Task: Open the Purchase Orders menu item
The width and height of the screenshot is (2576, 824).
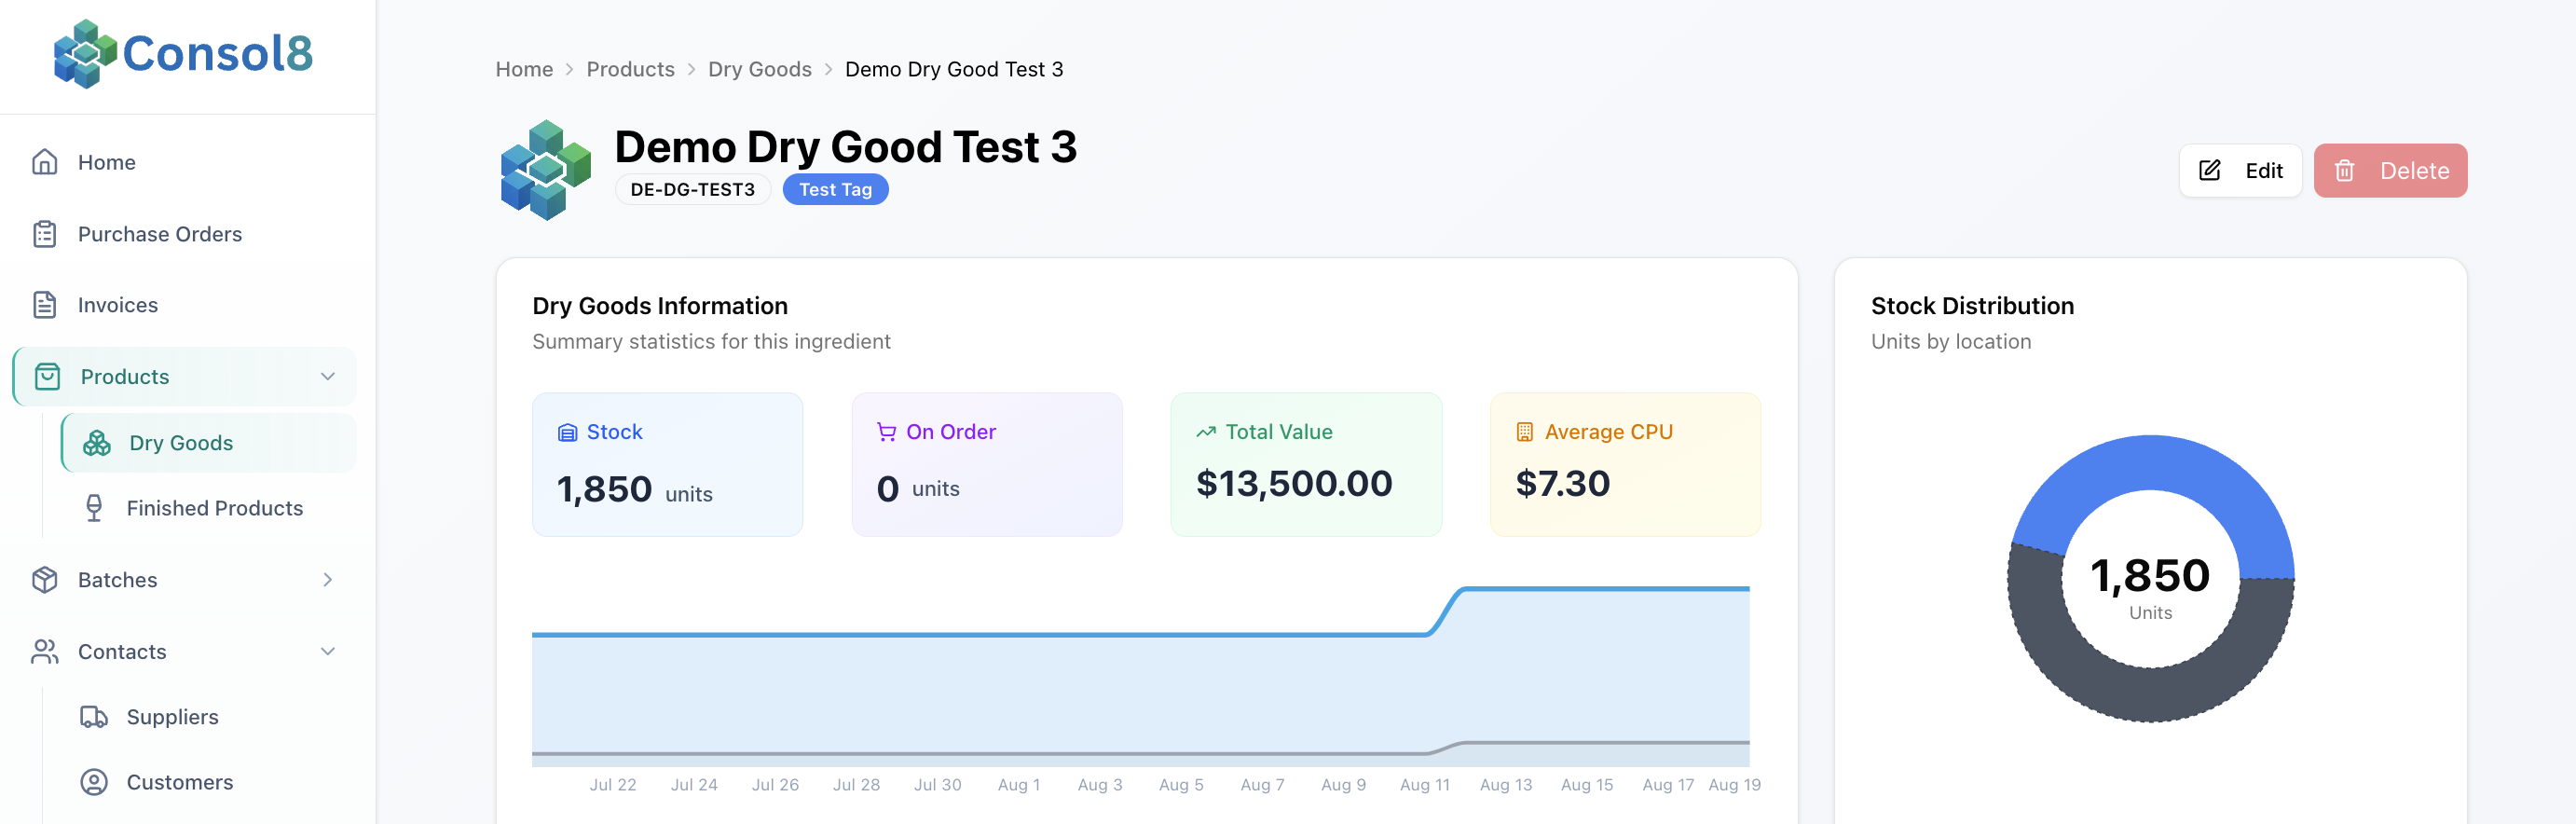Action: point(160,234)
